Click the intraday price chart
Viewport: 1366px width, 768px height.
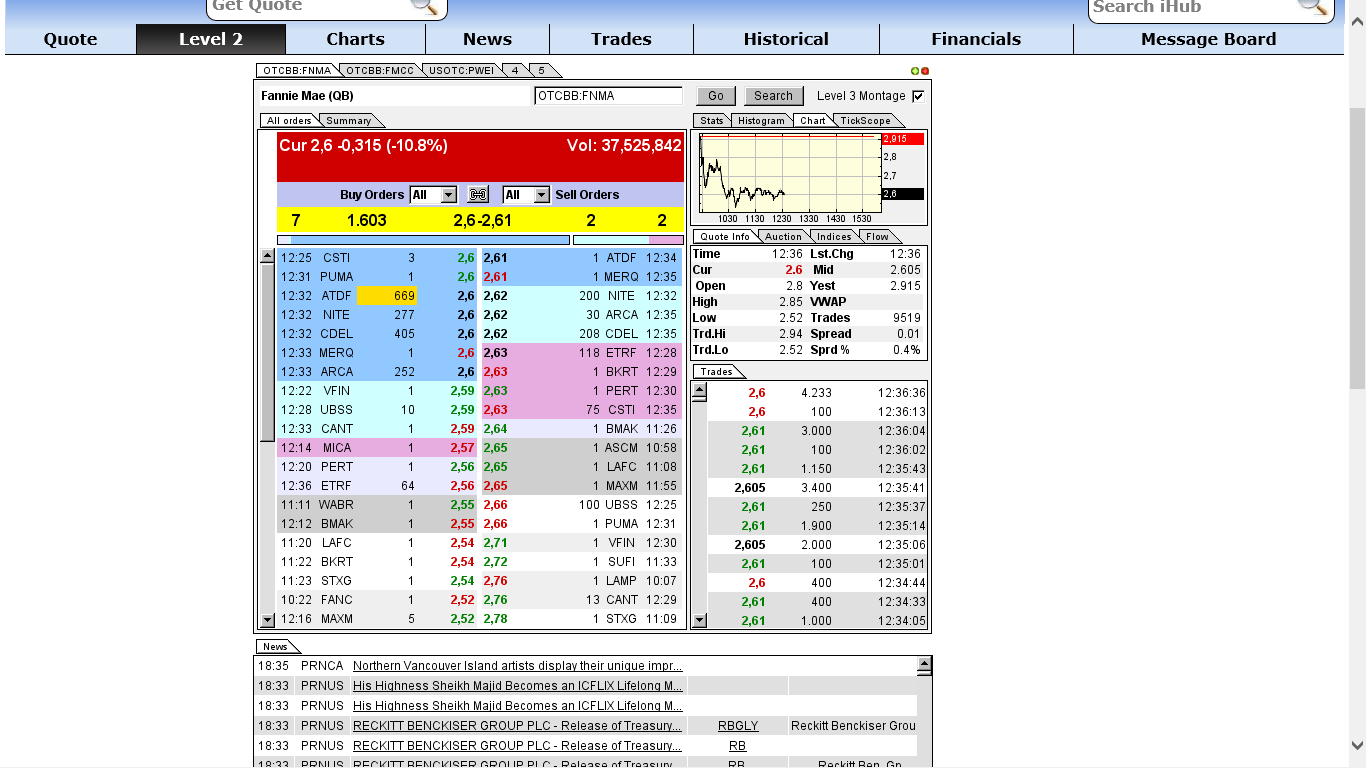[790, 171]
